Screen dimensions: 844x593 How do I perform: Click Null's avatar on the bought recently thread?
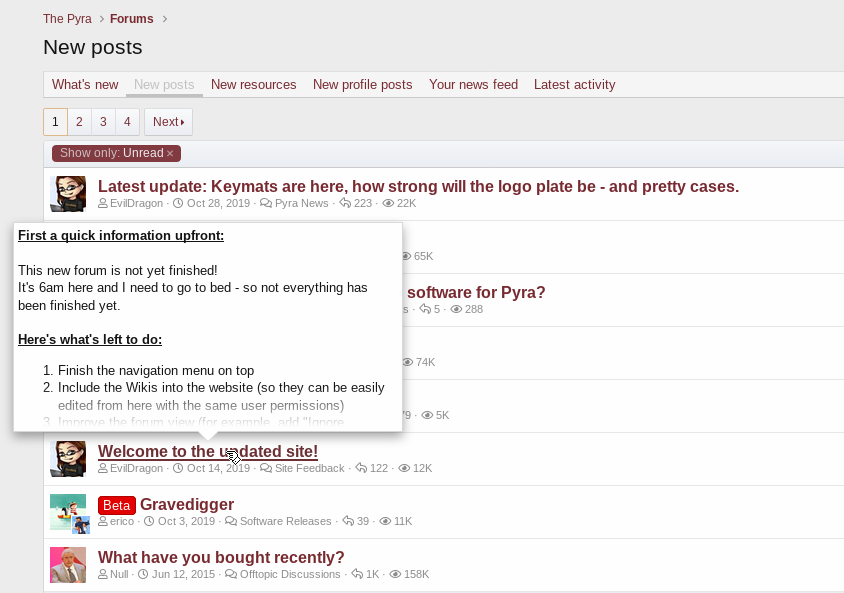68,565
